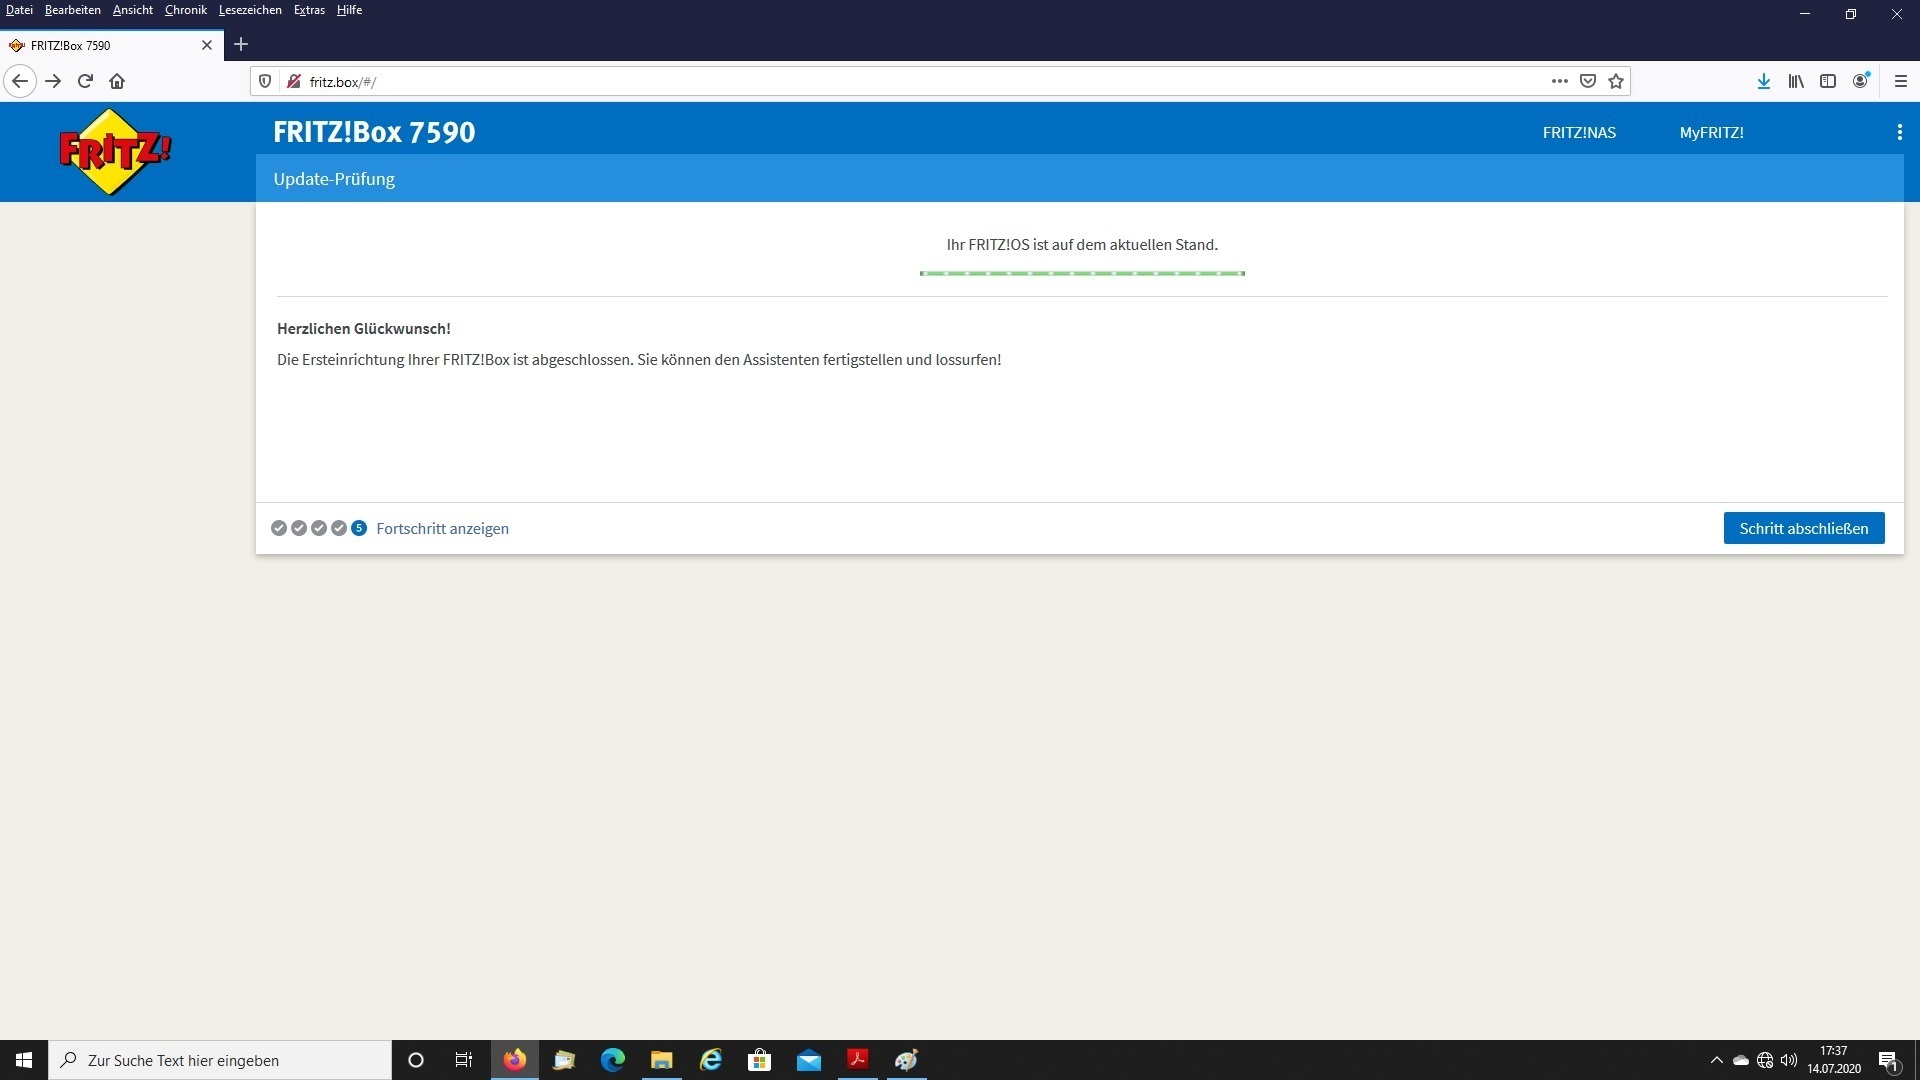The width and height of the screenshot is (1920, 1080).
Task: Click the Update-Prüfung header text
Action: [x=334, y=179]
